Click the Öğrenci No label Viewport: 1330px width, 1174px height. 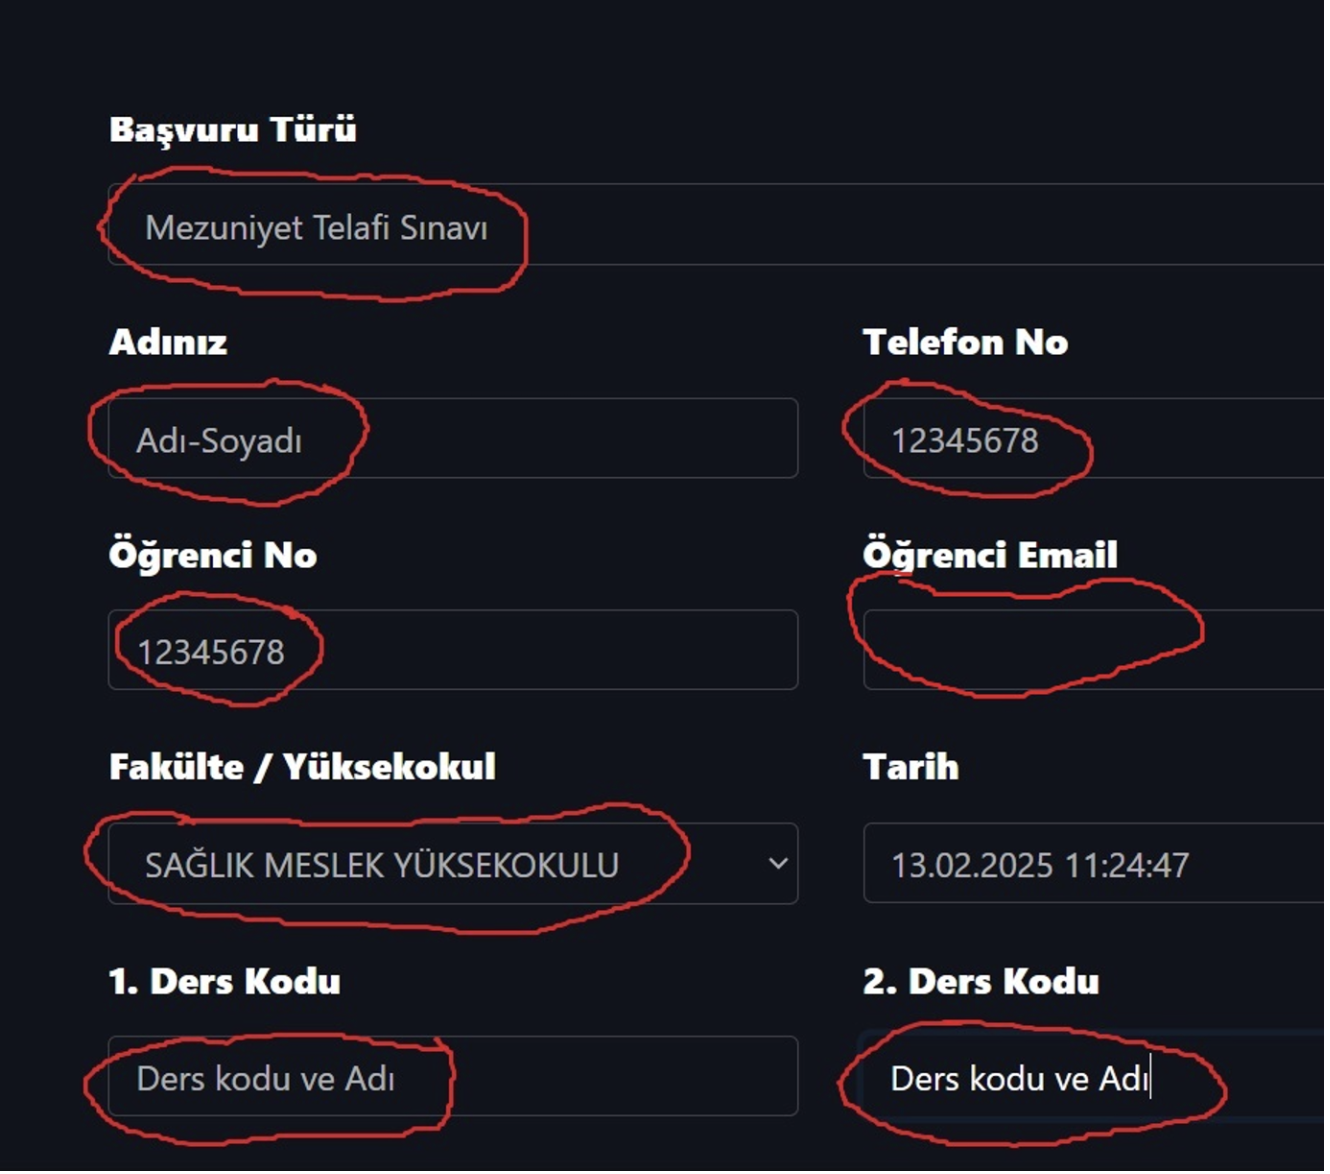(x=212, y=556)
